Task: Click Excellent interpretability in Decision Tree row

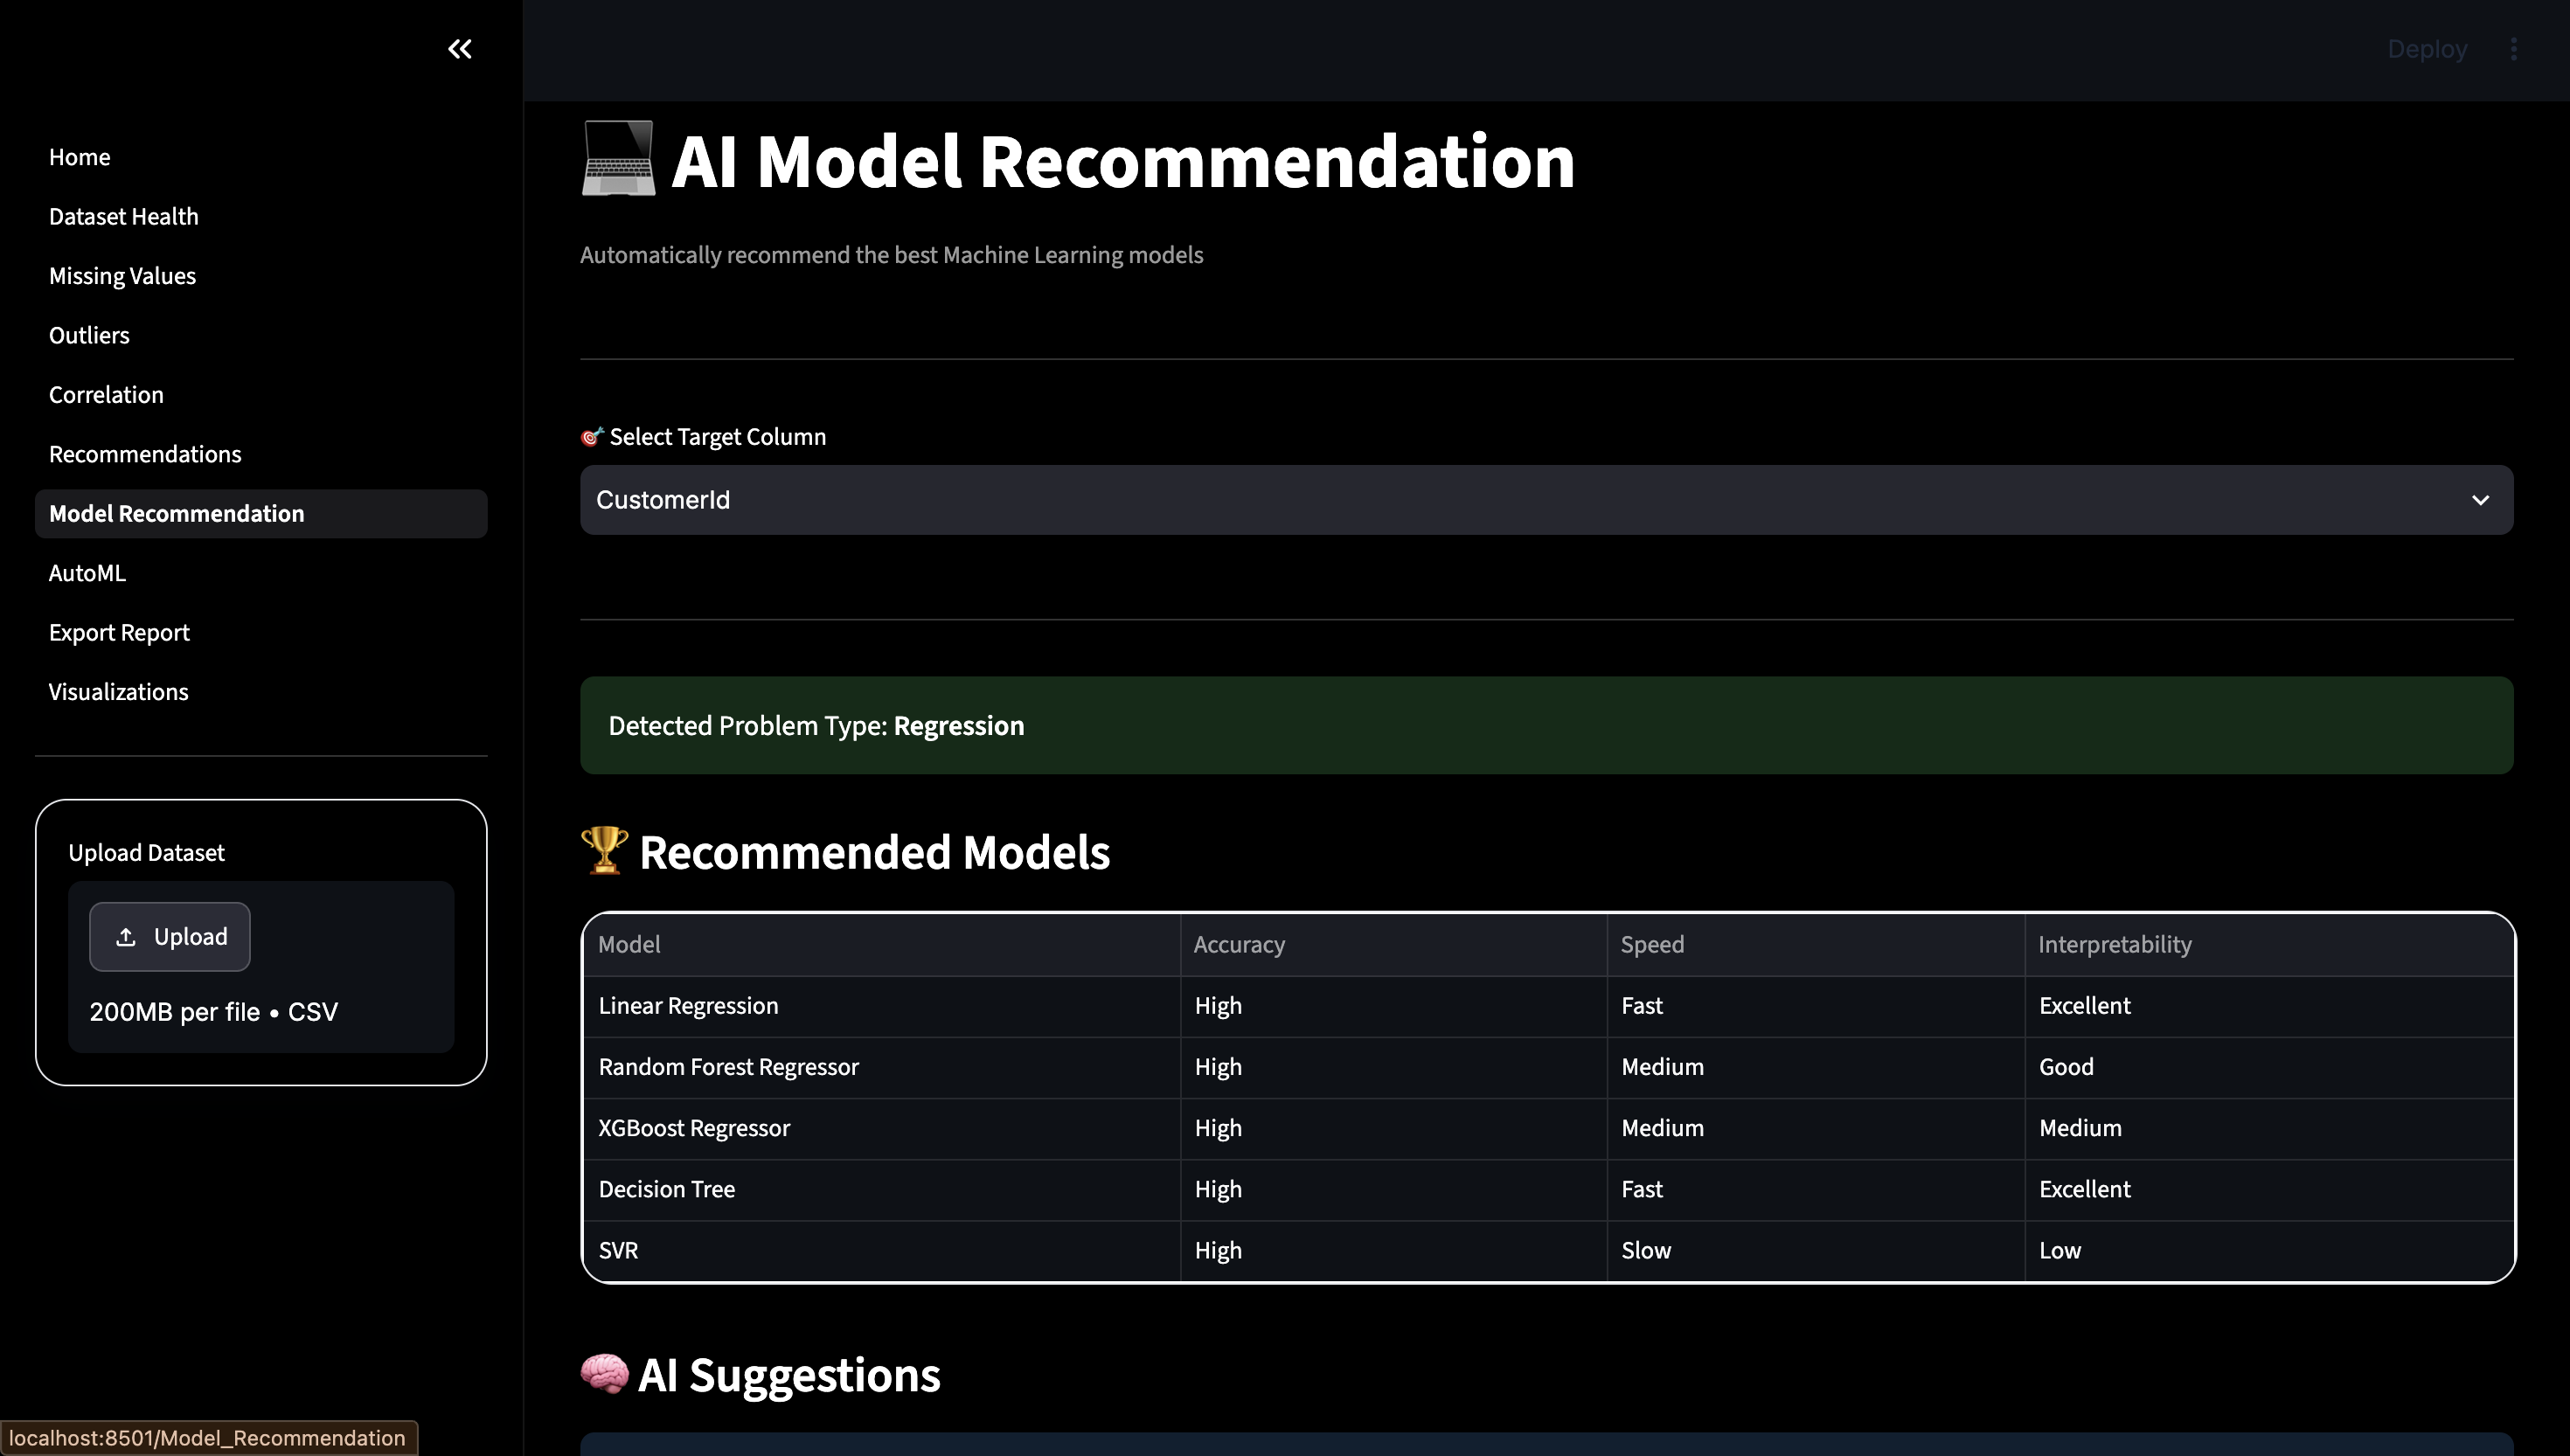Action: point(2269,1189)
